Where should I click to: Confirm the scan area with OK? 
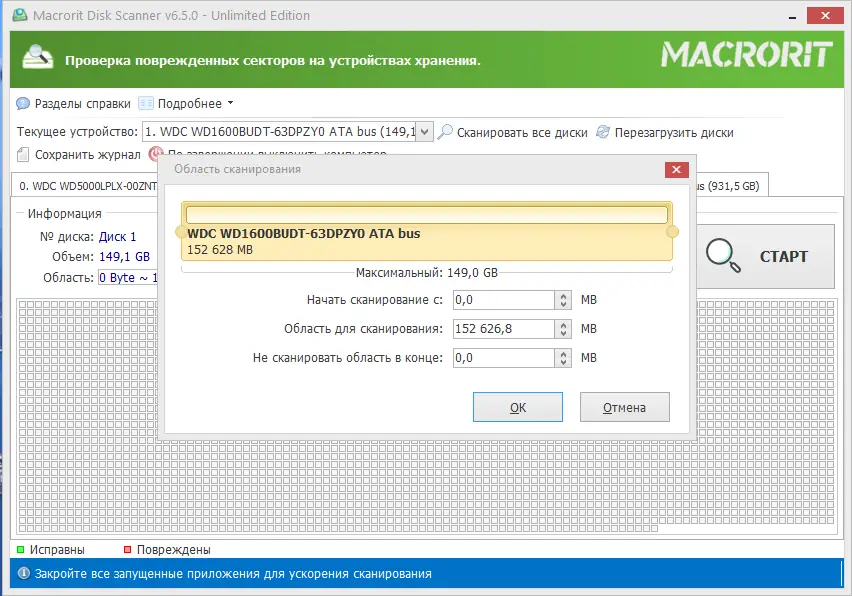pos(518,407)
